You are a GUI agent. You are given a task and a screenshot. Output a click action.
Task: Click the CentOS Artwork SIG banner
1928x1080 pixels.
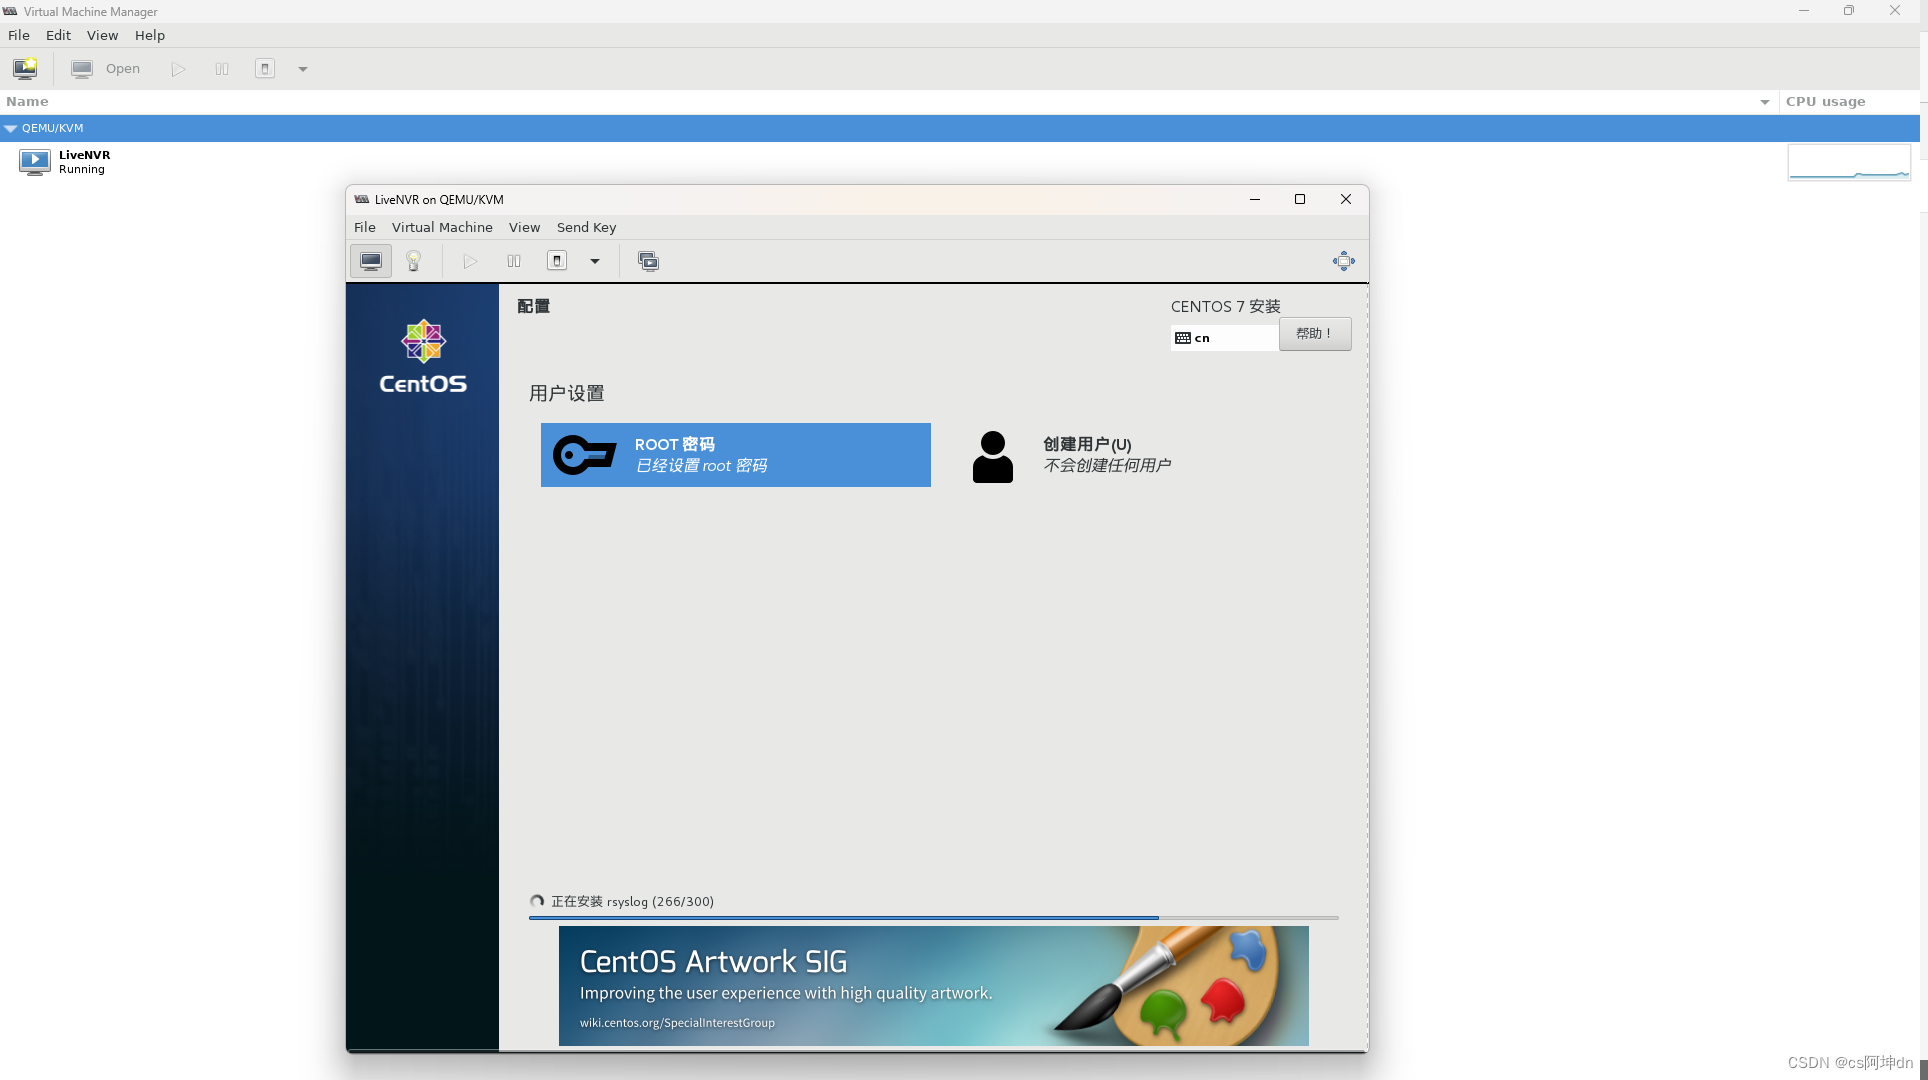click(934, 986)
